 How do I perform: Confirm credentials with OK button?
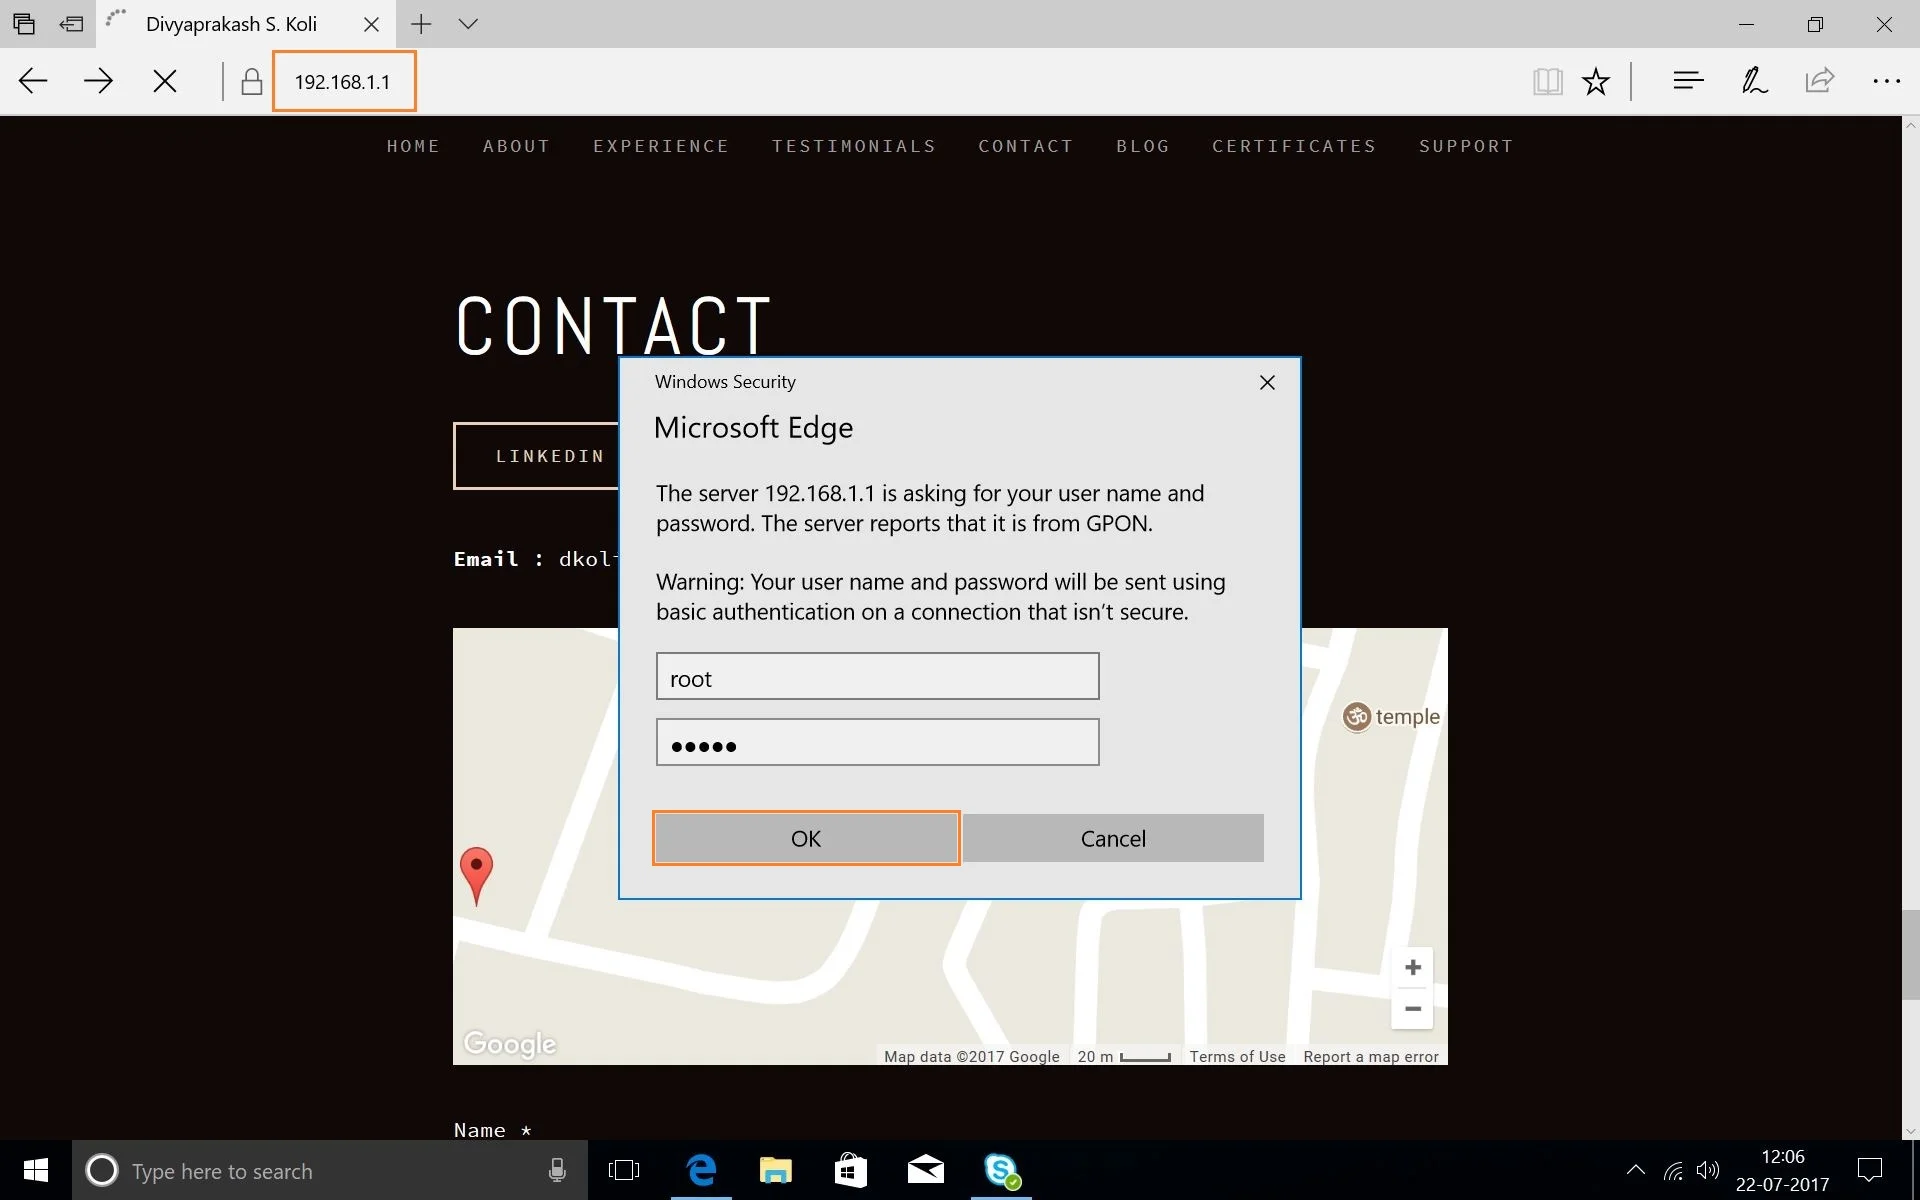[806, 838]
